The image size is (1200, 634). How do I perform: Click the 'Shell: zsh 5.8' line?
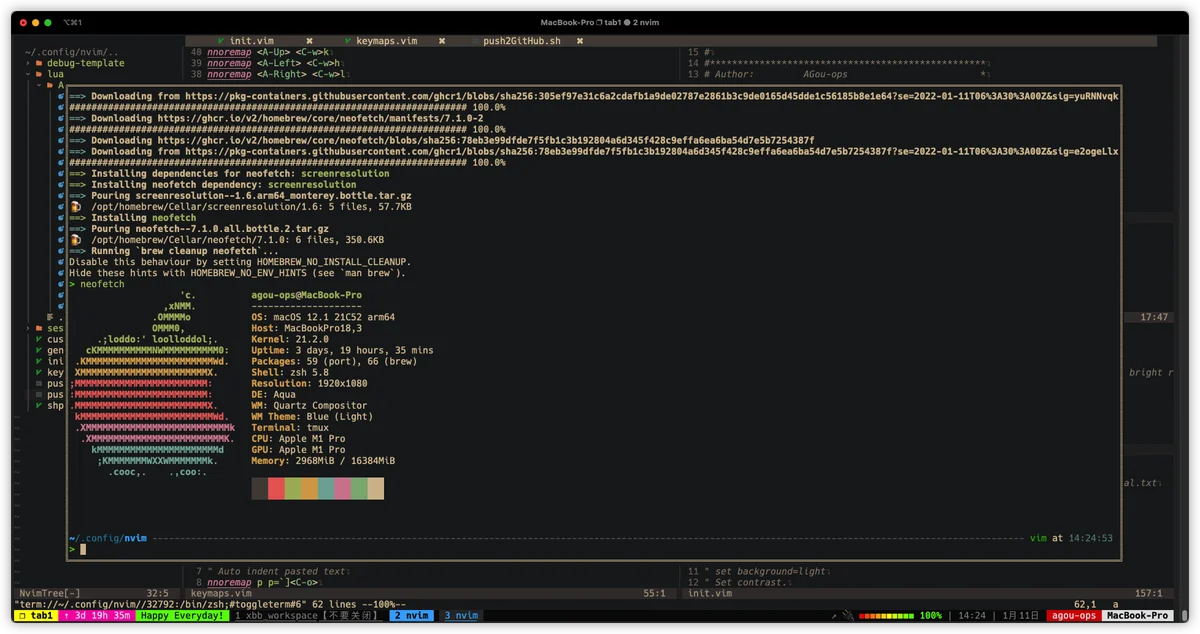pos(290,372)
